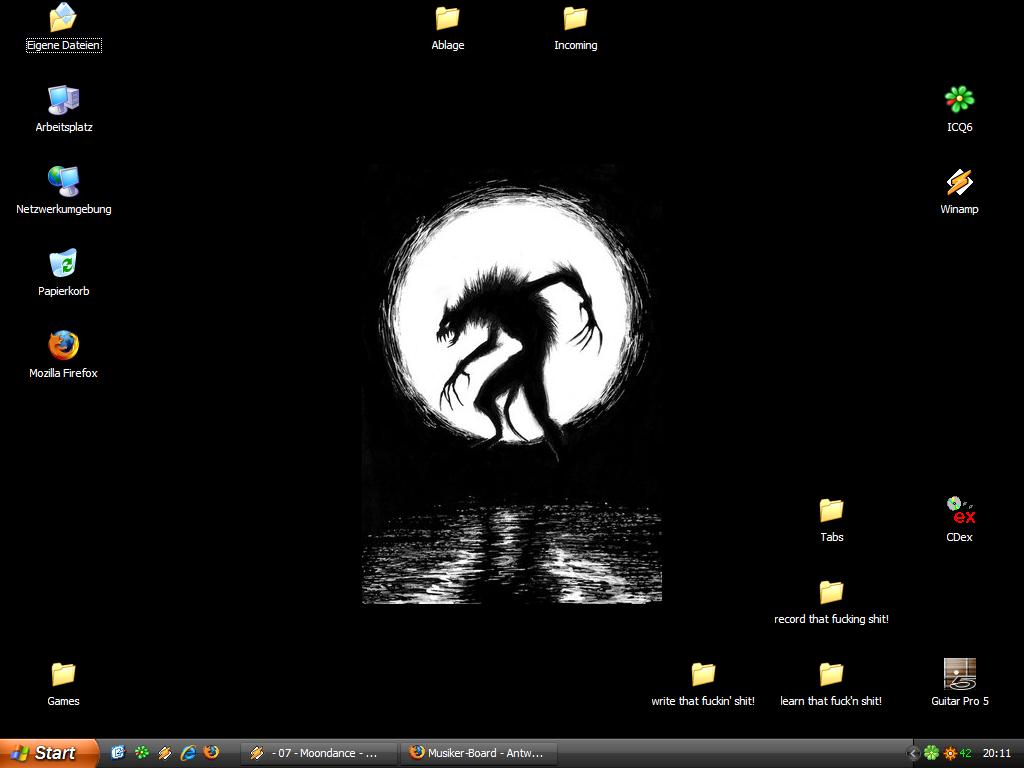
Task: Select the folder whose name starts "record that"
Action: coord(831,601)
